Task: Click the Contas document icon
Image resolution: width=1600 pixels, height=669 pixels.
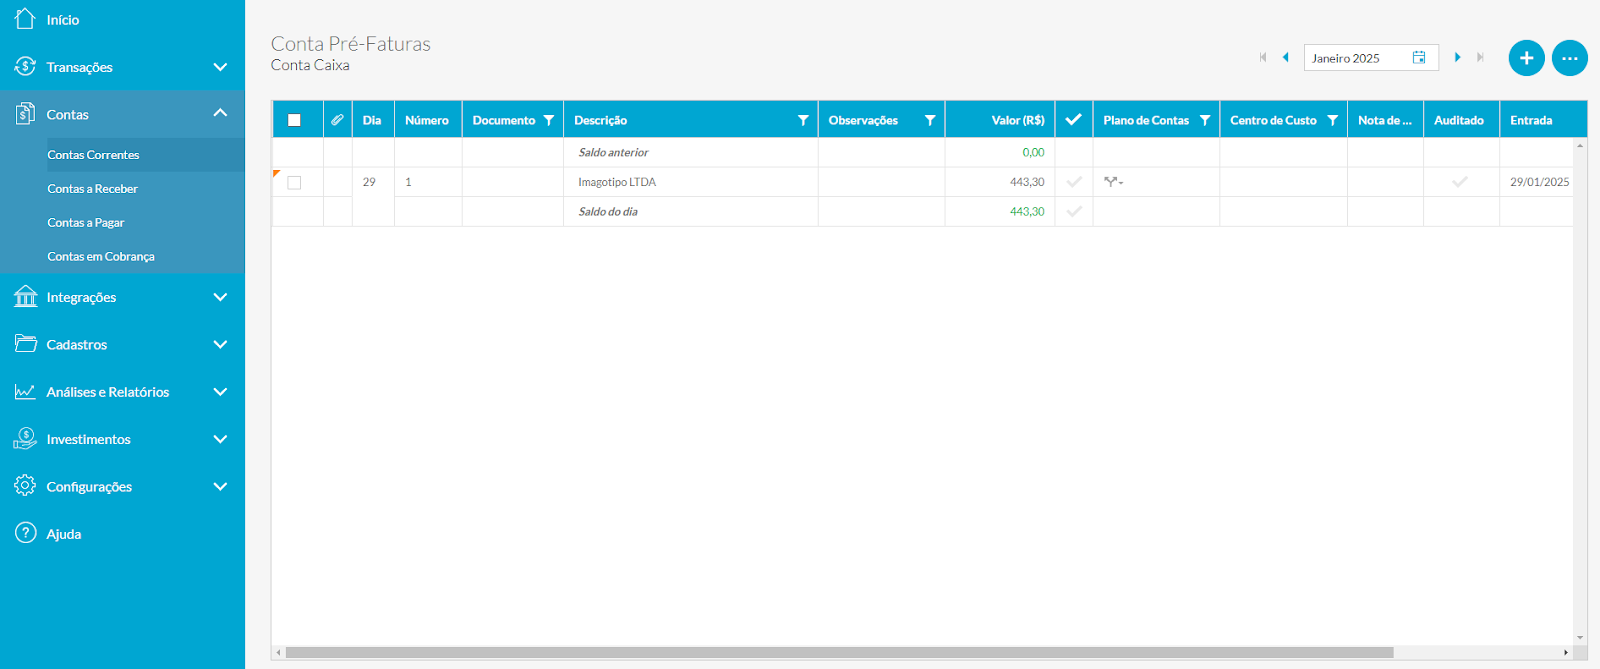Action: (25, 113)
